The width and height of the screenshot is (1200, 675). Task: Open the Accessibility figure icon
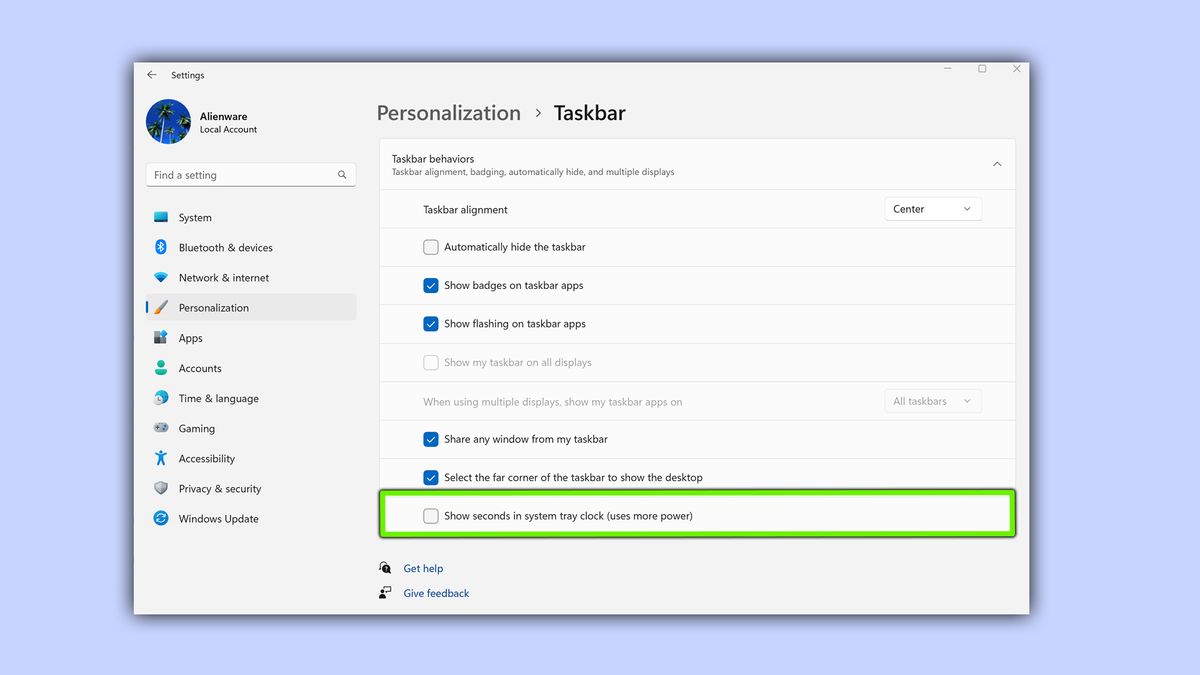[x=161, y=458]
